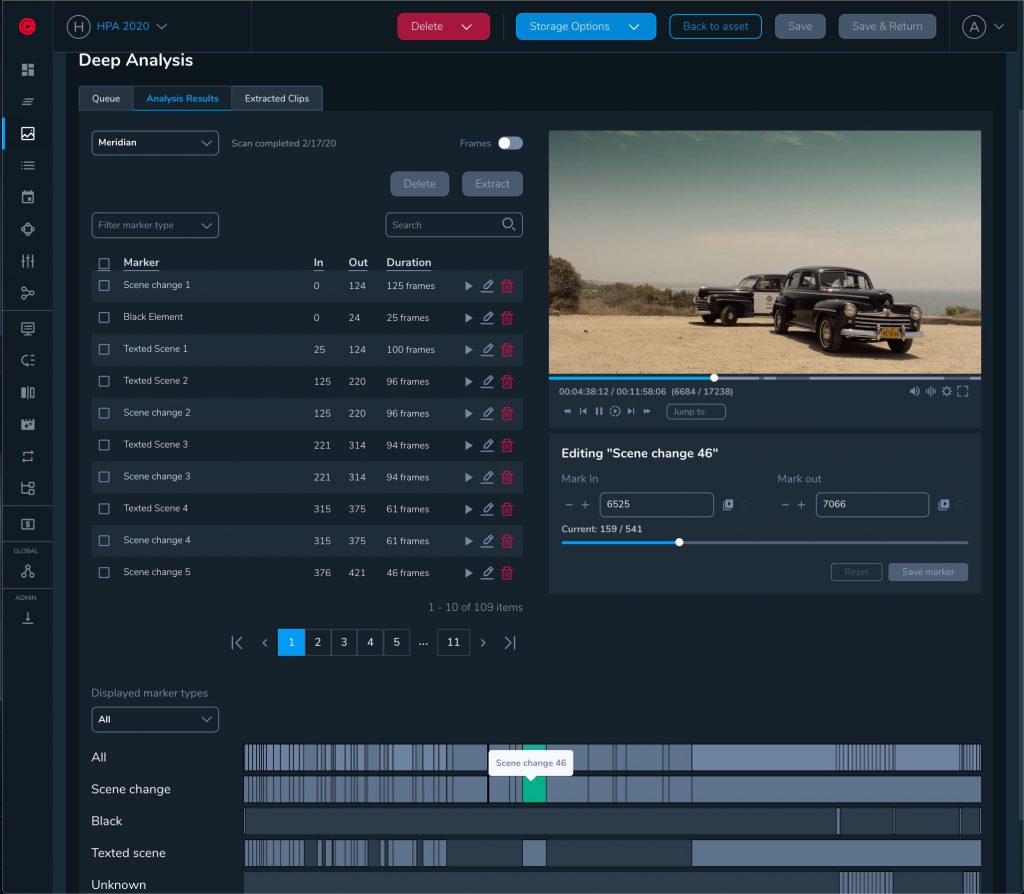
Task: Switch to the Queue tab
Action: (106, 98)
